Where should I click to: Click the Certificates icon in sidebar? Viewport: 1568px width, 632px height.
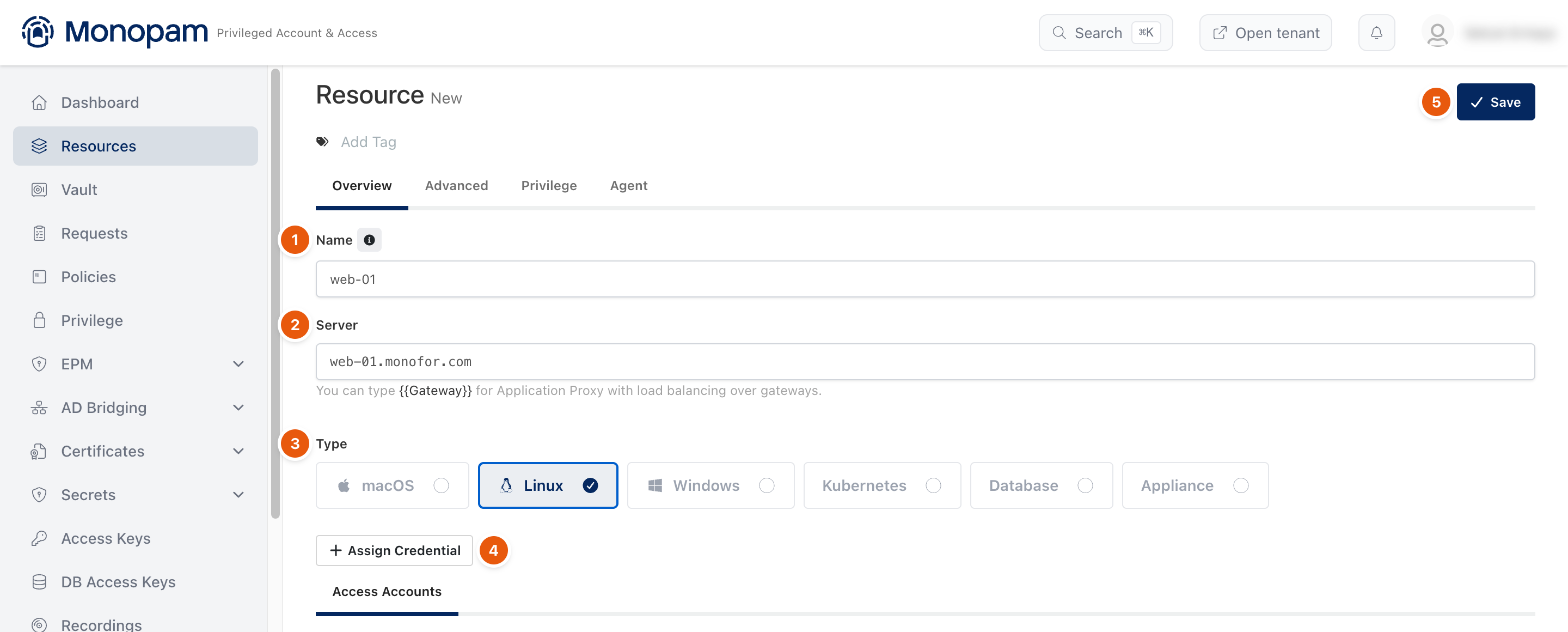(39, 451)
